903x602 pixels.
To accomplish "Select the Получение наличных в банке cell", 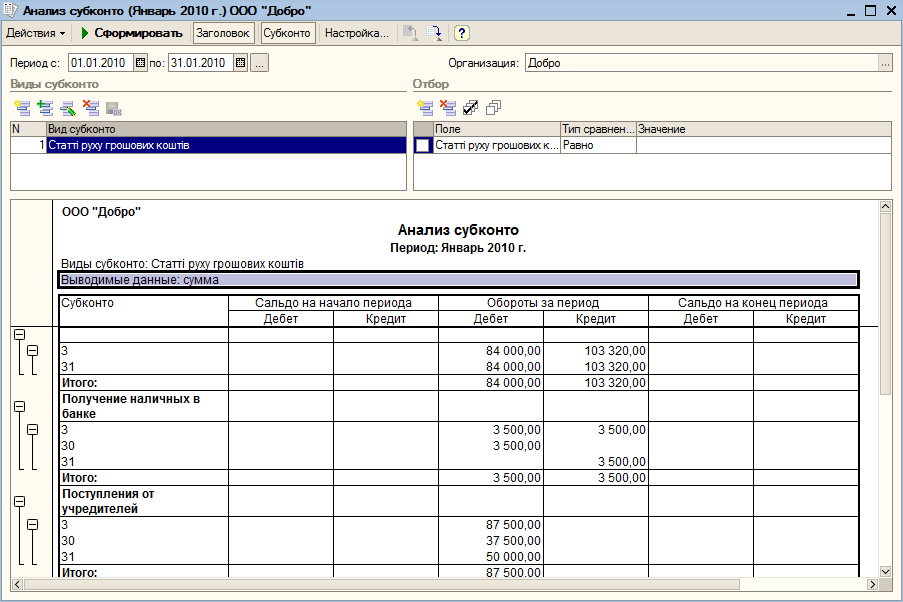I will click(x=144, y=406).
